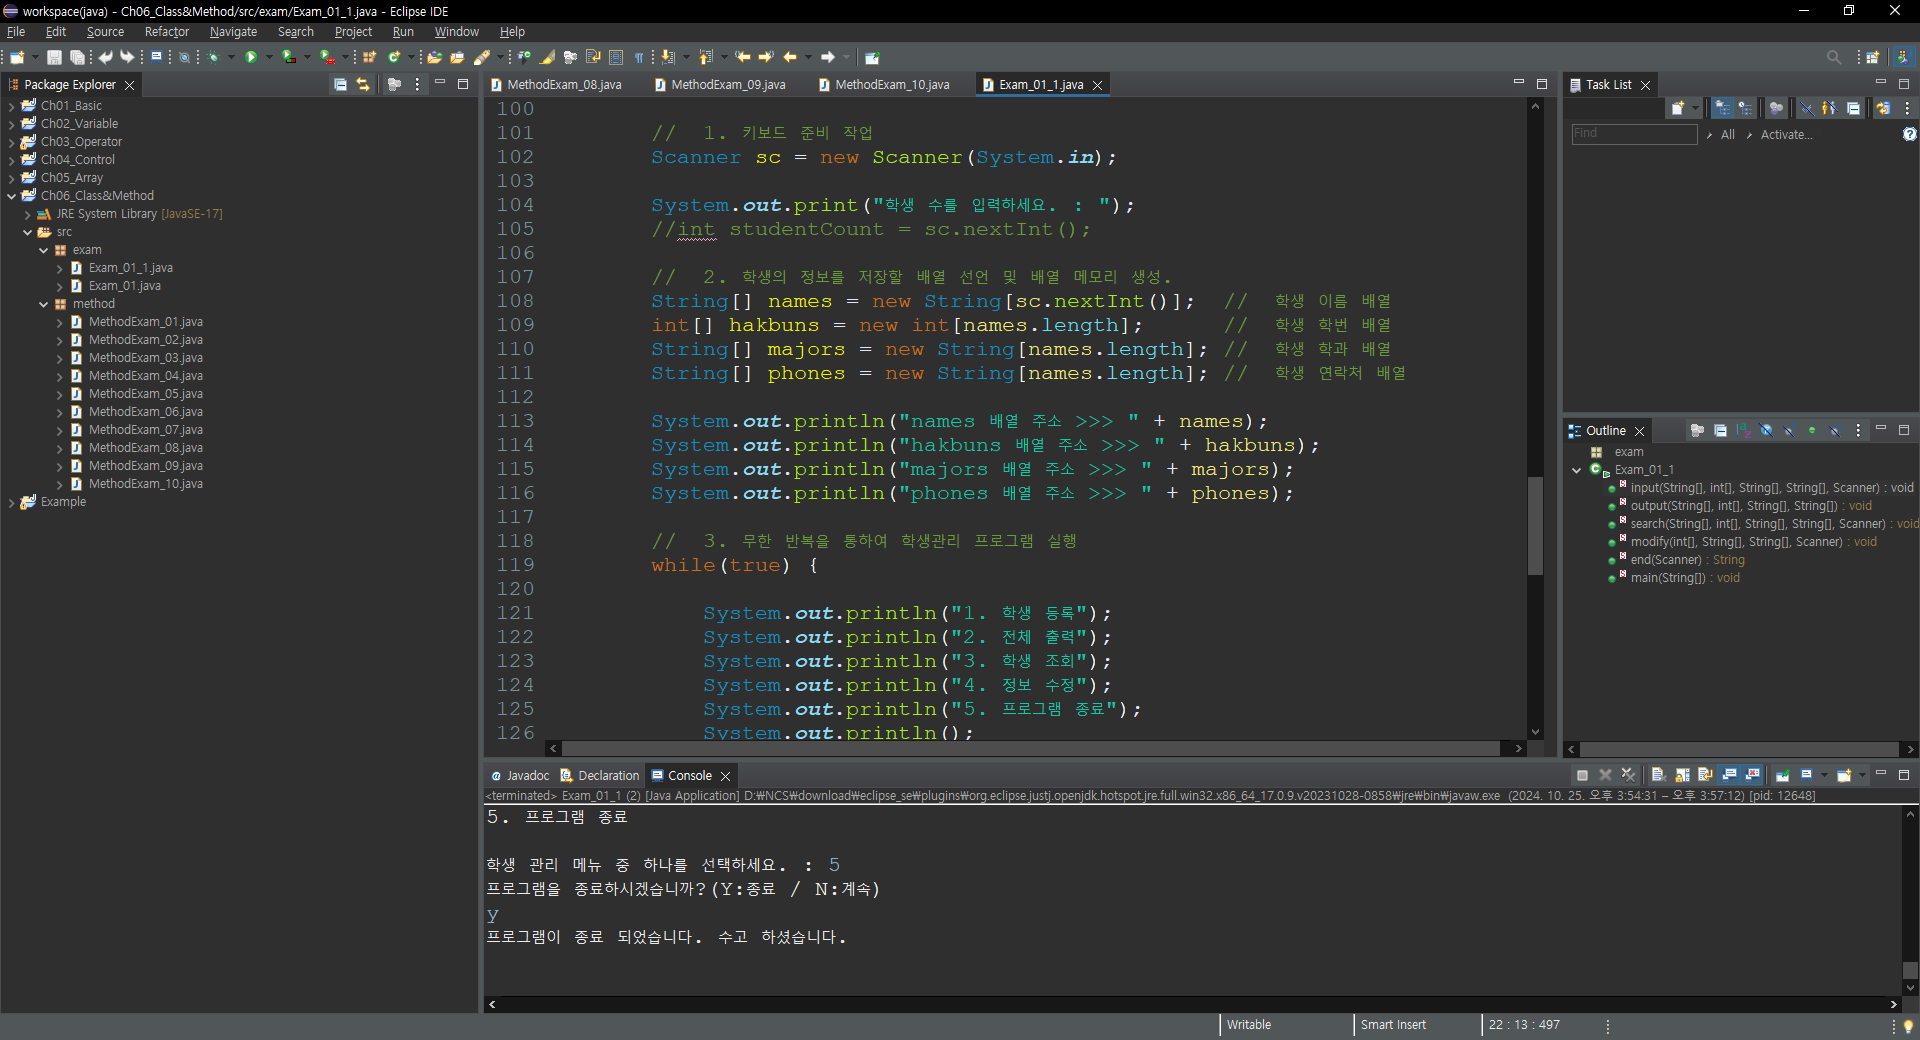Click Remove All Terminated Launches in Console
The width and height of the screenshot is (1920, 1040).
1628,775
